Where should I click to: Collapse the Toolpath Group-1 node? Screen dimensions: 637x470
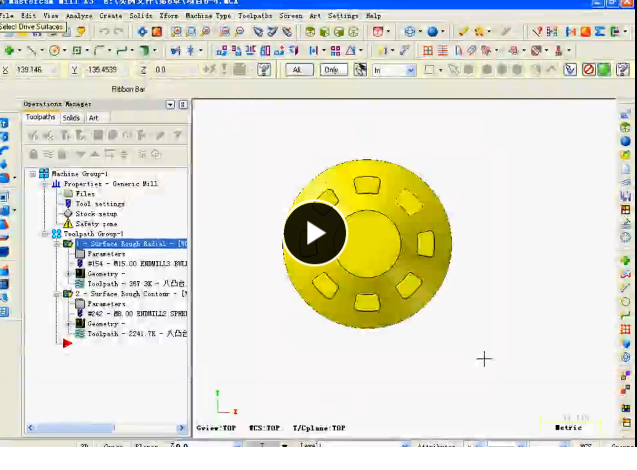pyautogui.click(x=45, y=234)
